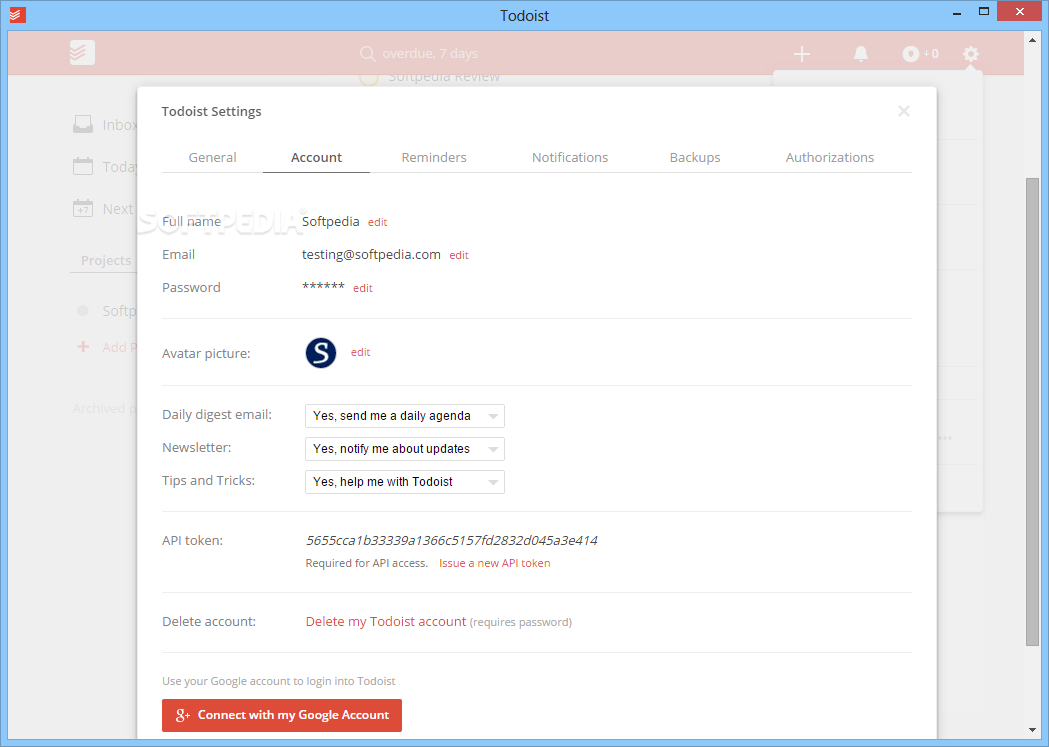
Task: Click edit next to Password
Action: pyautogui.click(x=363, y=288)
